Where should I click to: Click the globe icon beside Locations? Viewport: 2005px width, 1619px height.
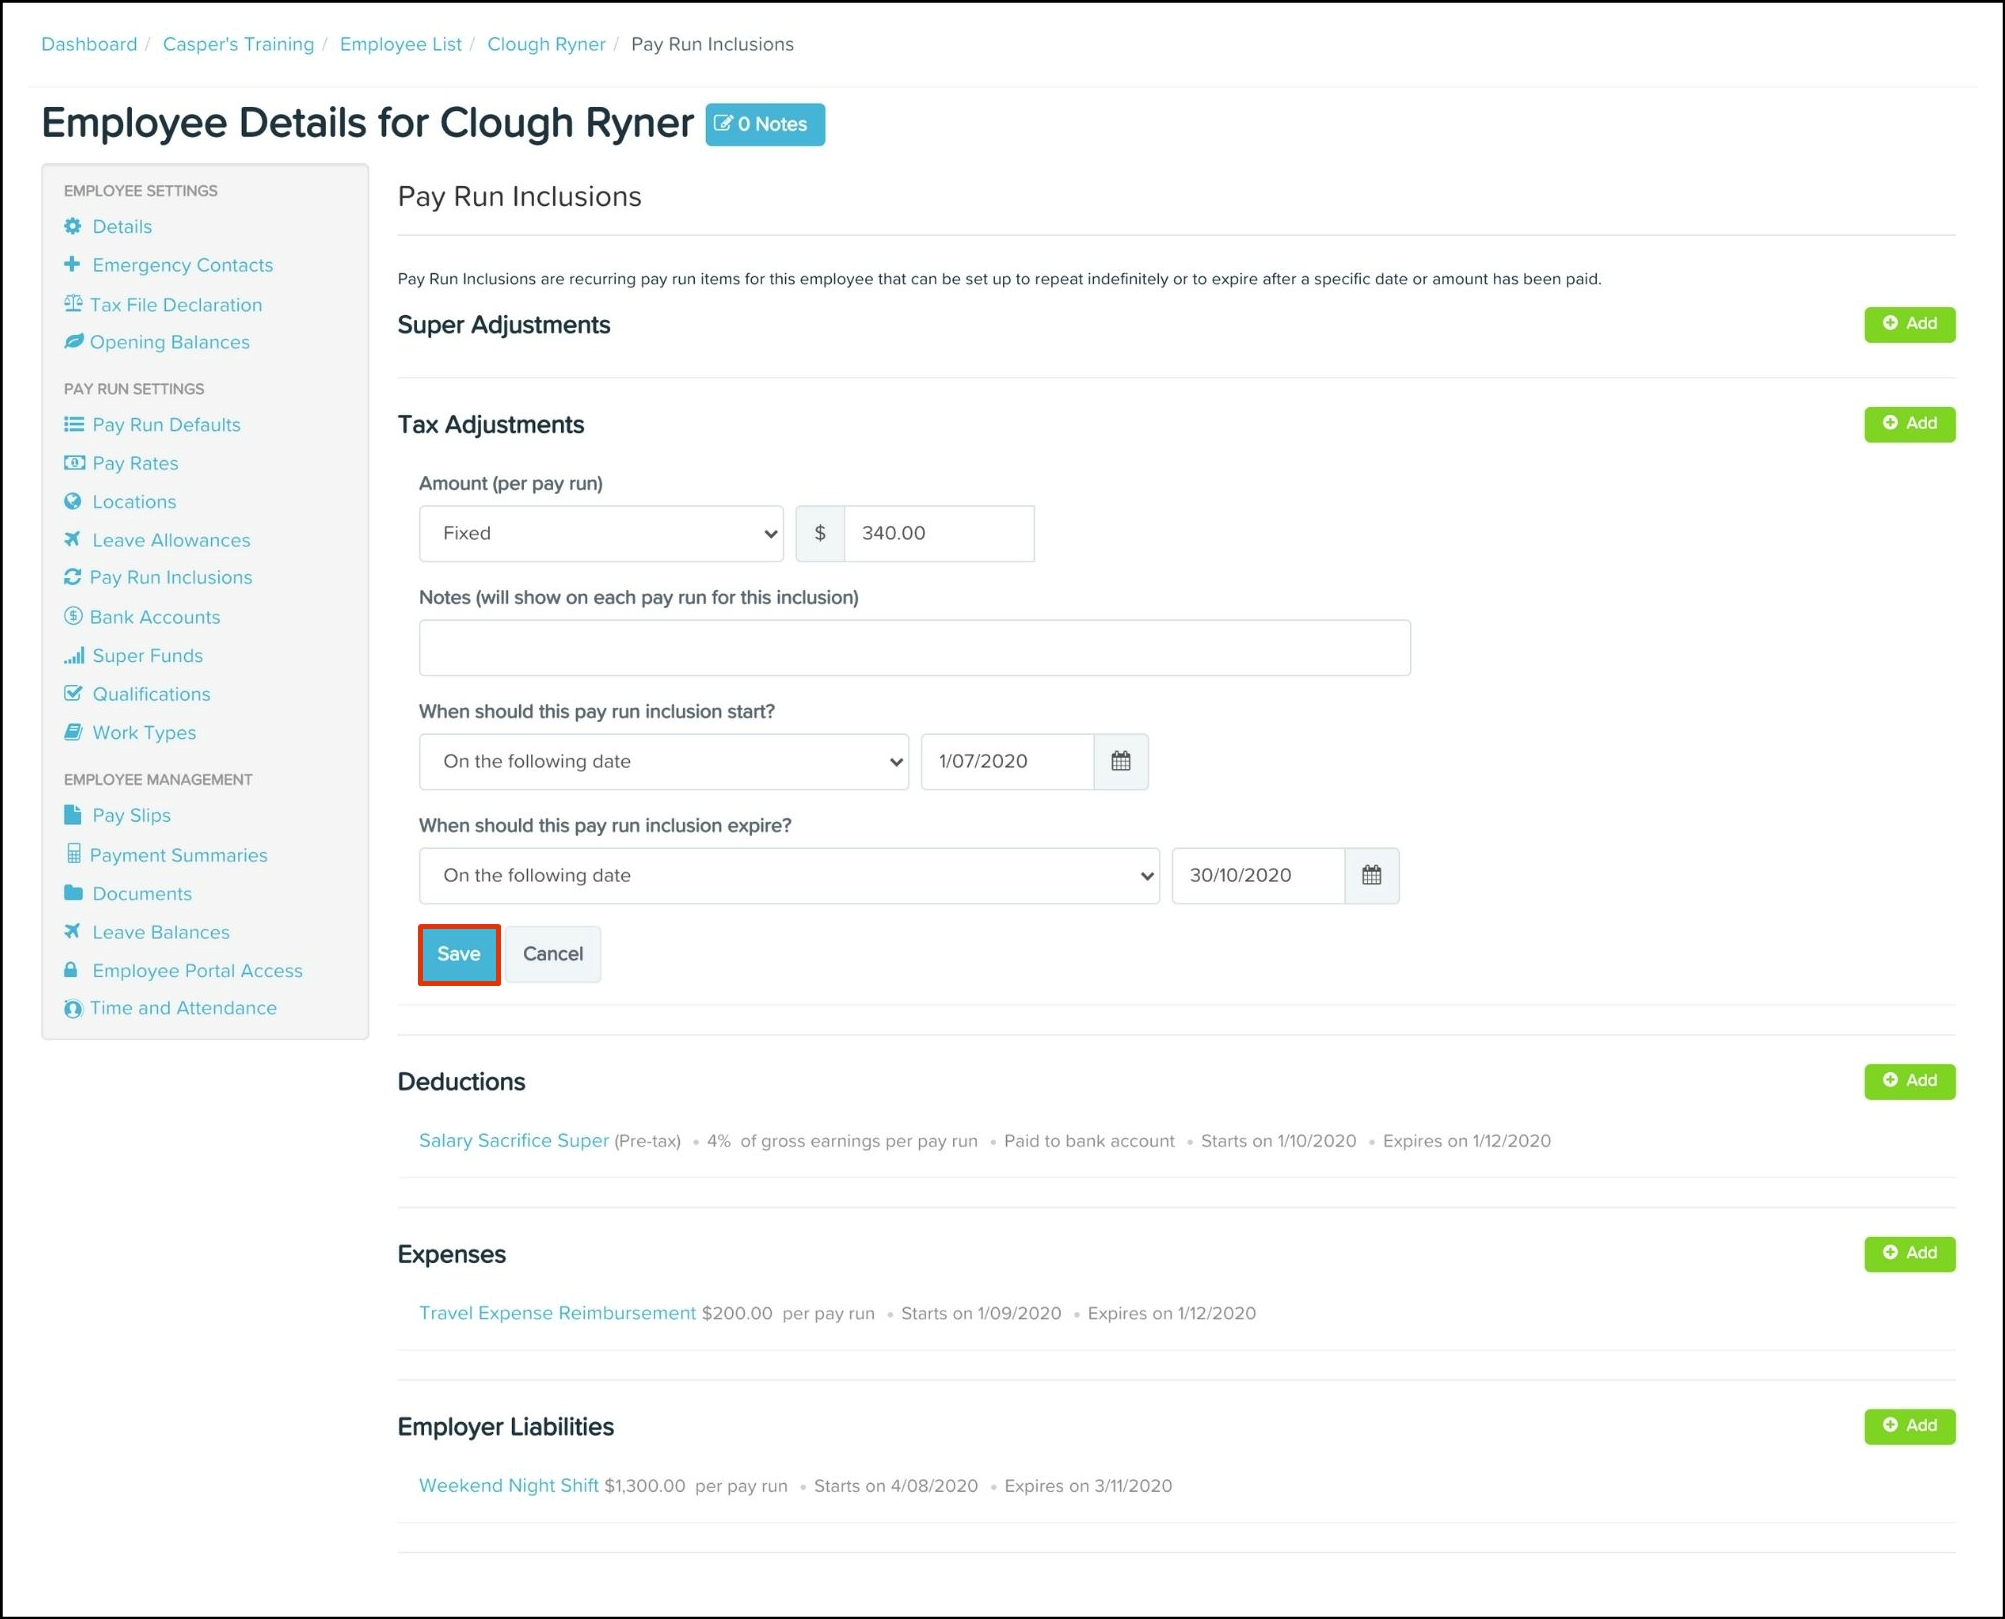(73, 502)
